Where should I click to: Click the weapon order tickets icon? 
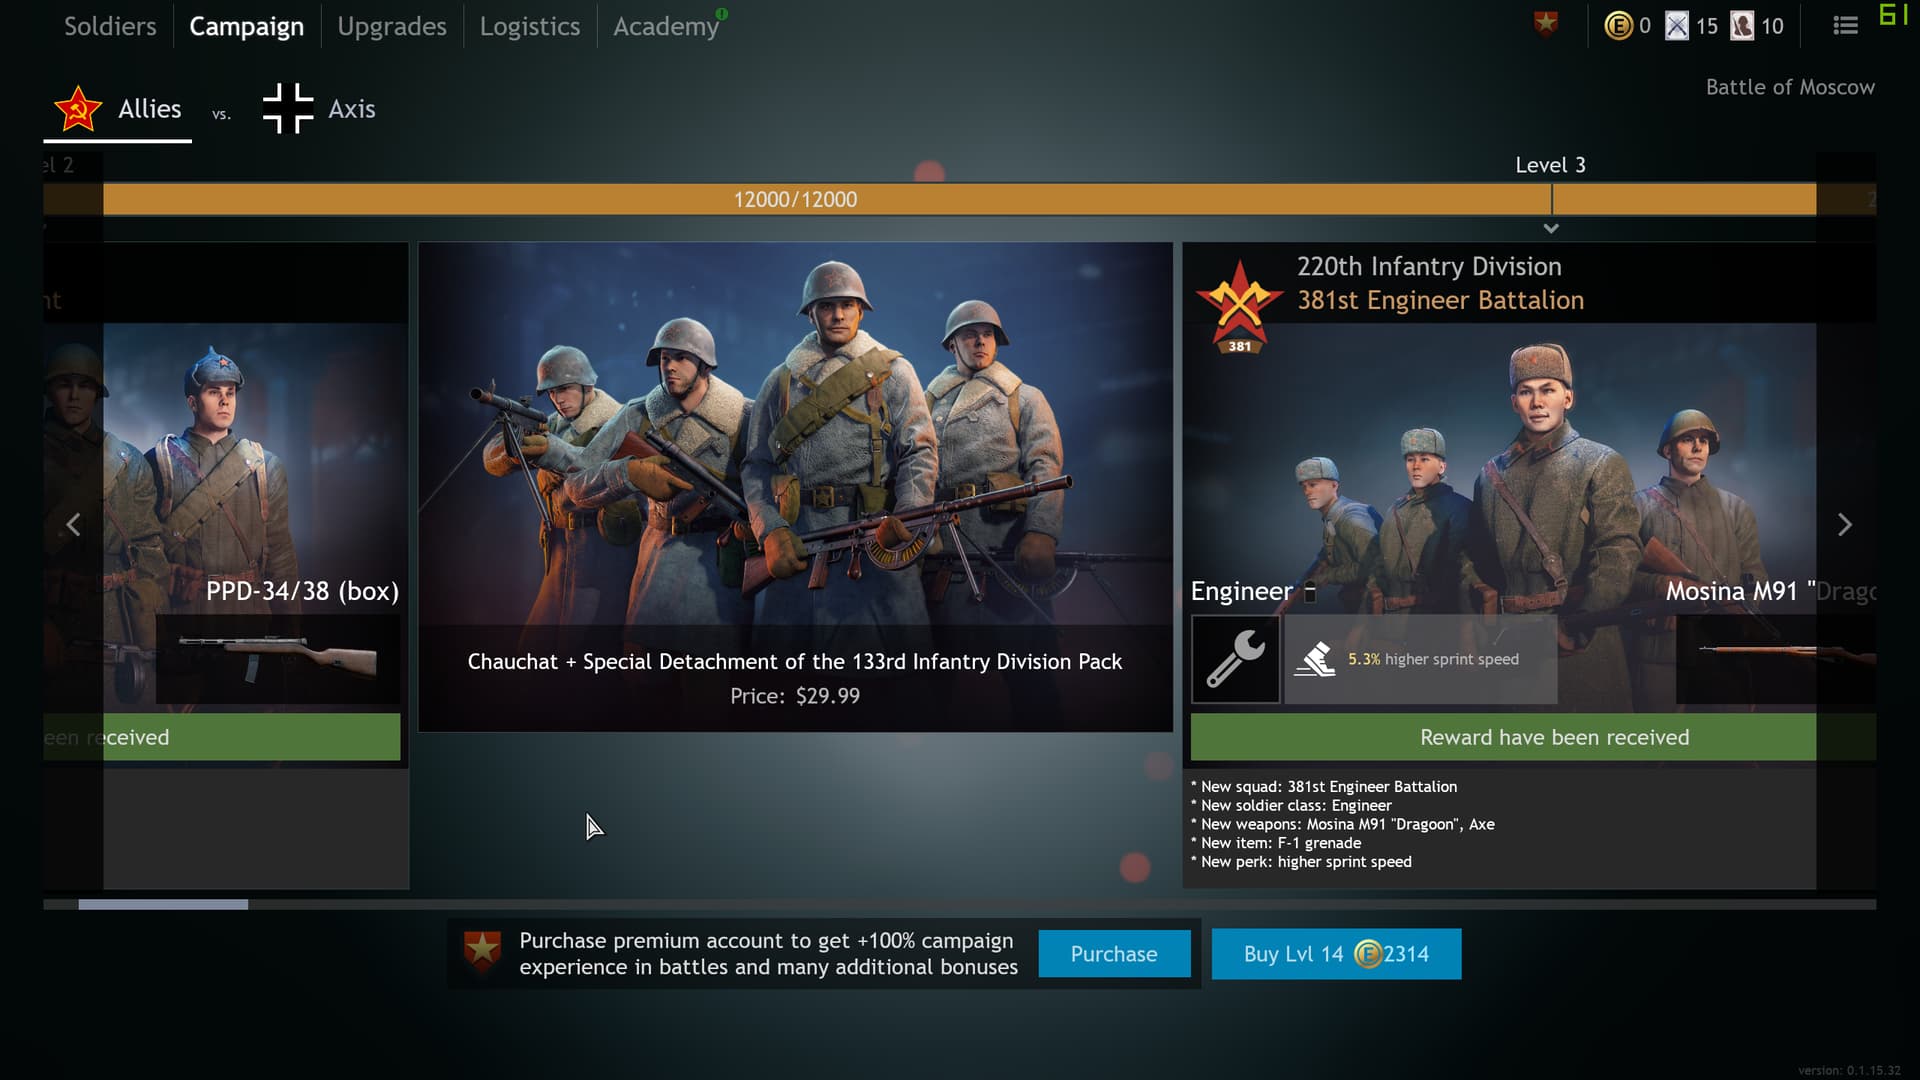[x=1677, y=26]
